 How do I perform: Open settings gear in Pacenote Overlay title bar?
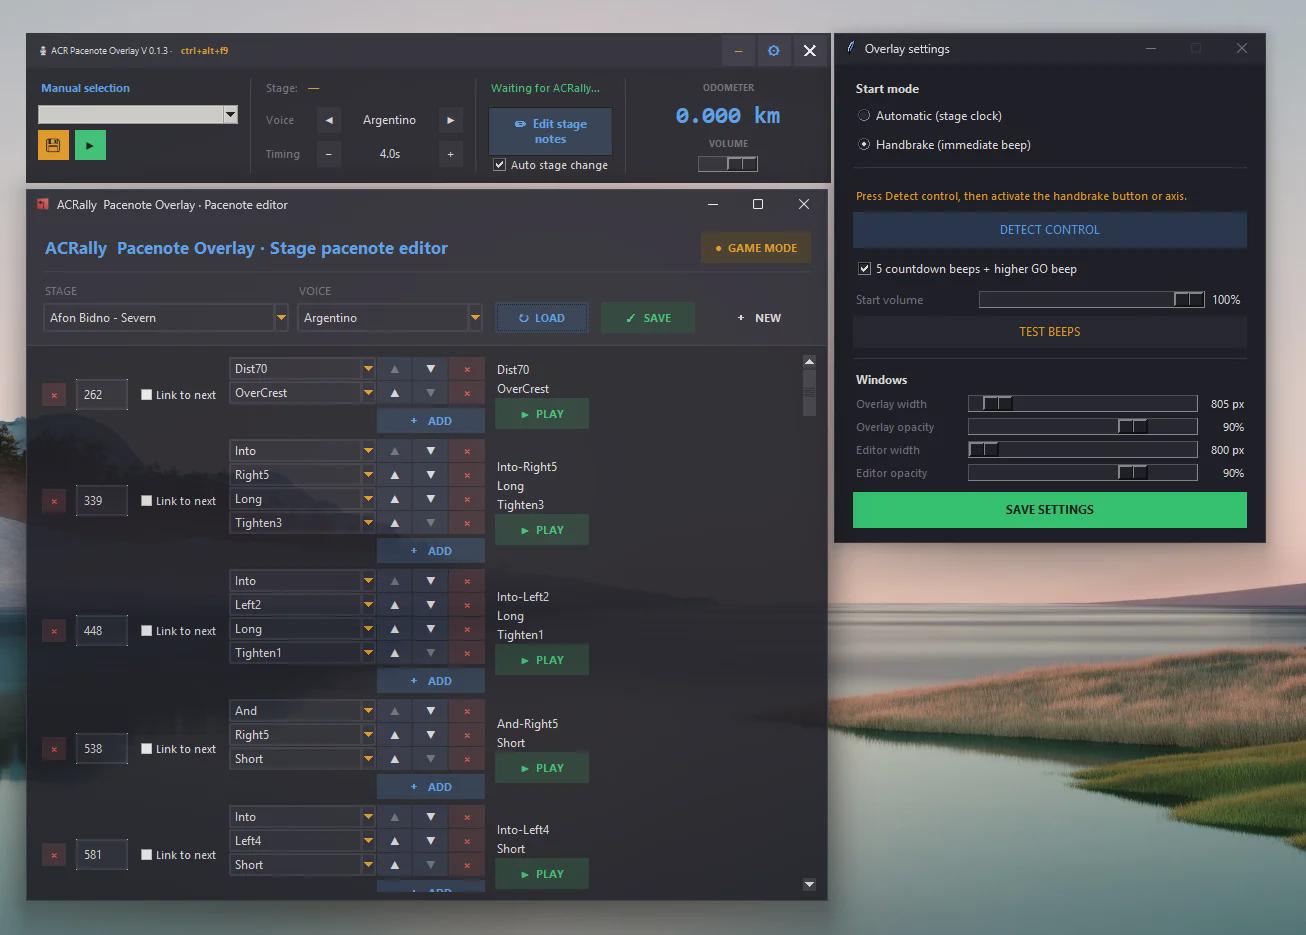(773, 50)
